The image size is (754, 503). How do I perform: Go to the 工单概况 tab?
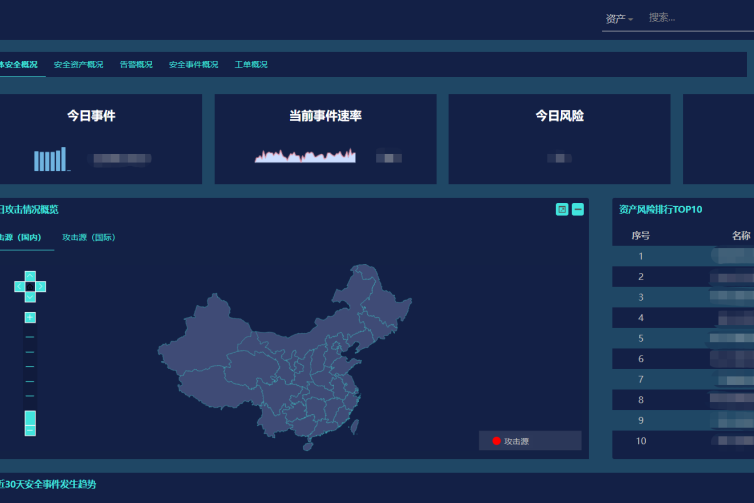coord(251,65)
